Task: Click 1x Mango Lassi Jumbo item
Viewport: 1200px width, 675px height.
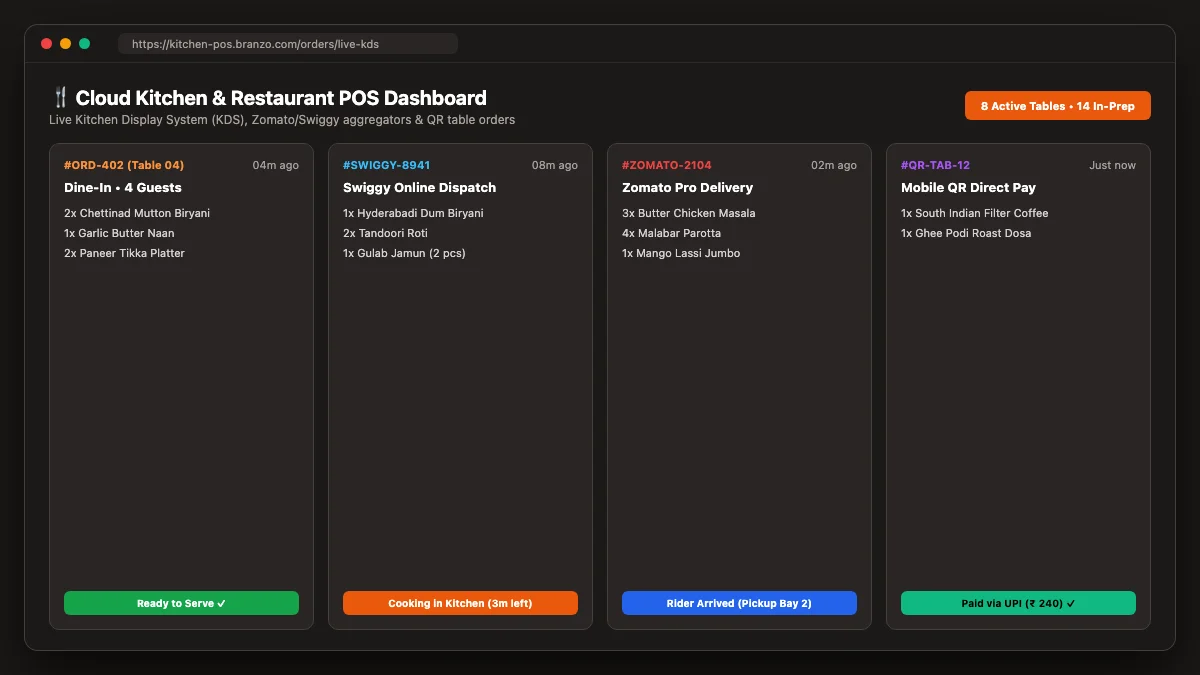Action: (x=681, y=253)
